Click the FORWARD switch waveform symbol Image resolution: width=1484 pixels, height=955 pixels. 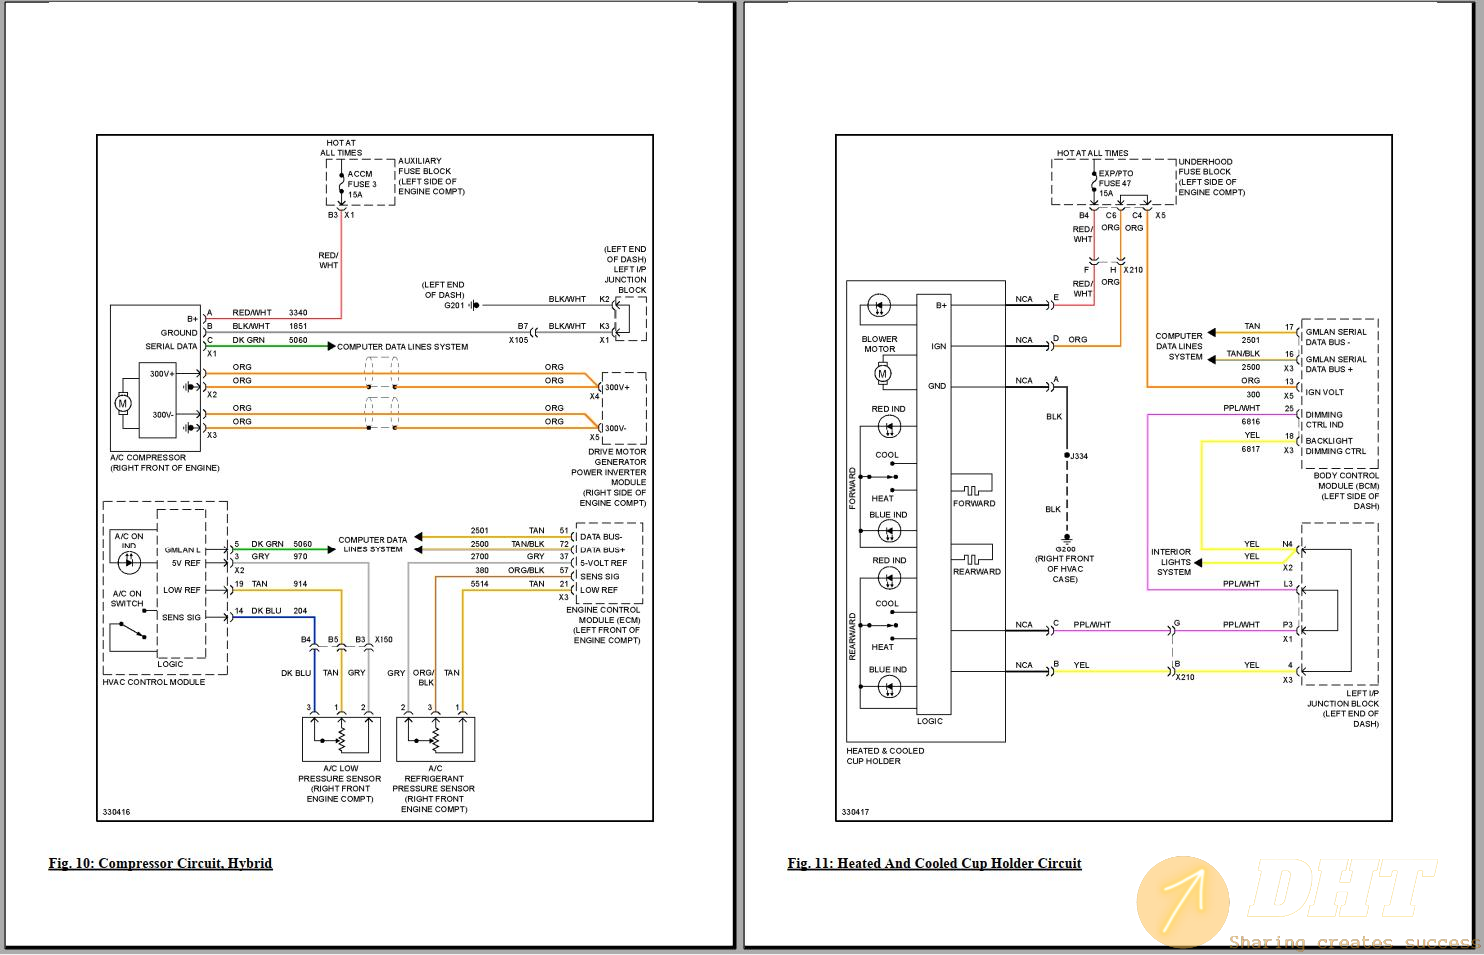click(x=972, y=489)
